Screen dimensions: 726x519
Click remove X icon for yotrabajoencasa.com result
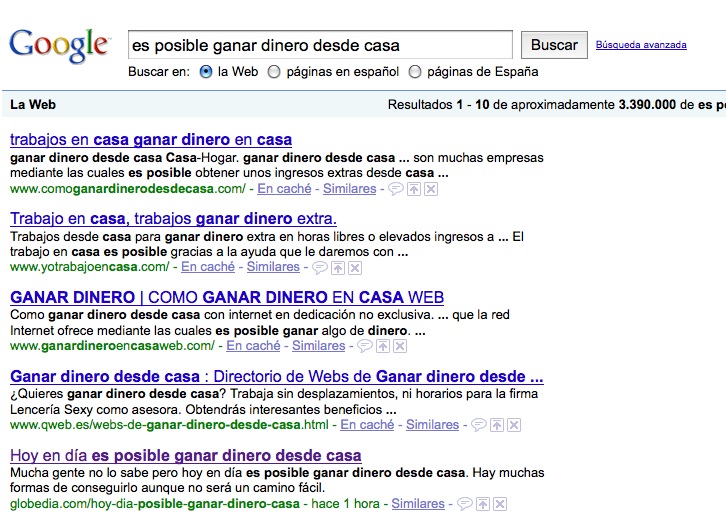pos(355,268)
